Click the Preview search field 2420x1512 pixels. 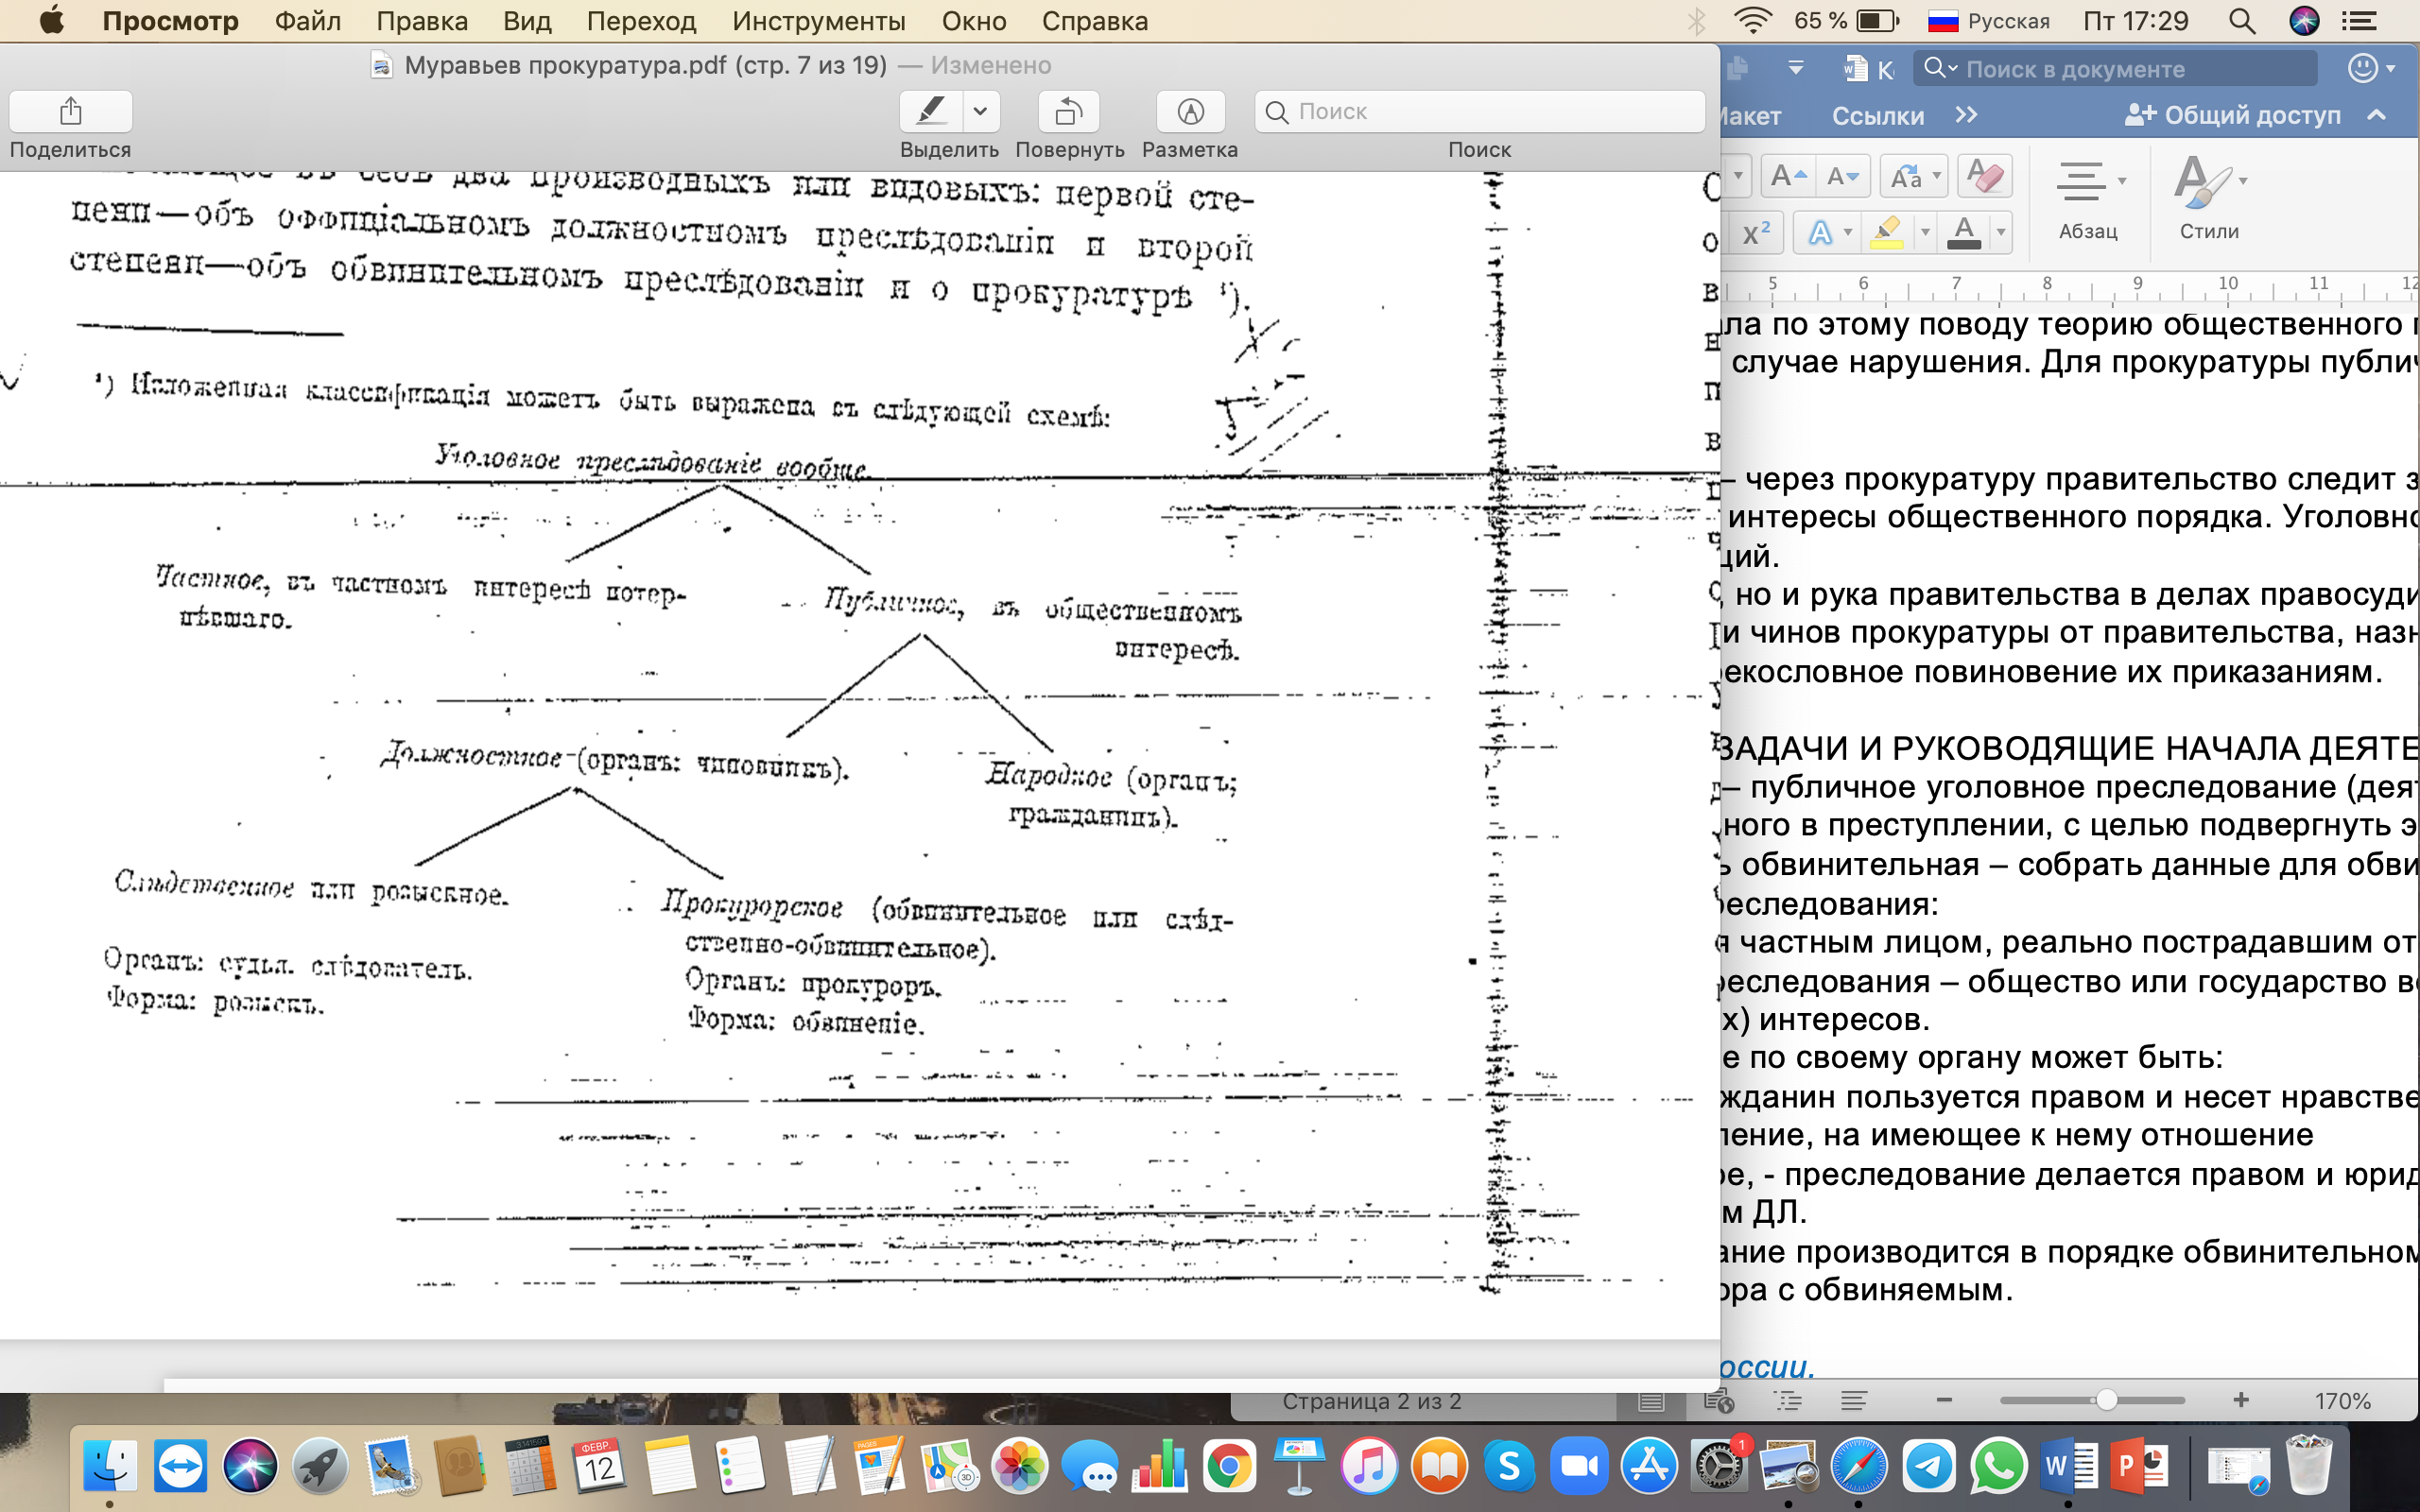(1479, 111)
